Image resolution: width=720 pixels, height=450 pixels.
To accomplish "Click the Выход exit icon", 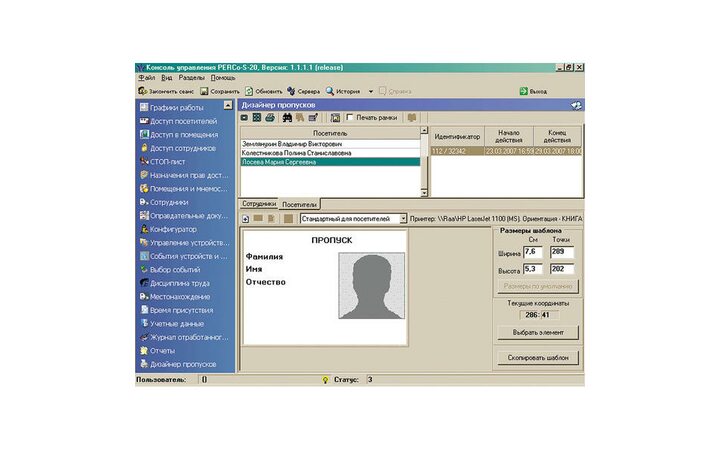I will (524, 91).
